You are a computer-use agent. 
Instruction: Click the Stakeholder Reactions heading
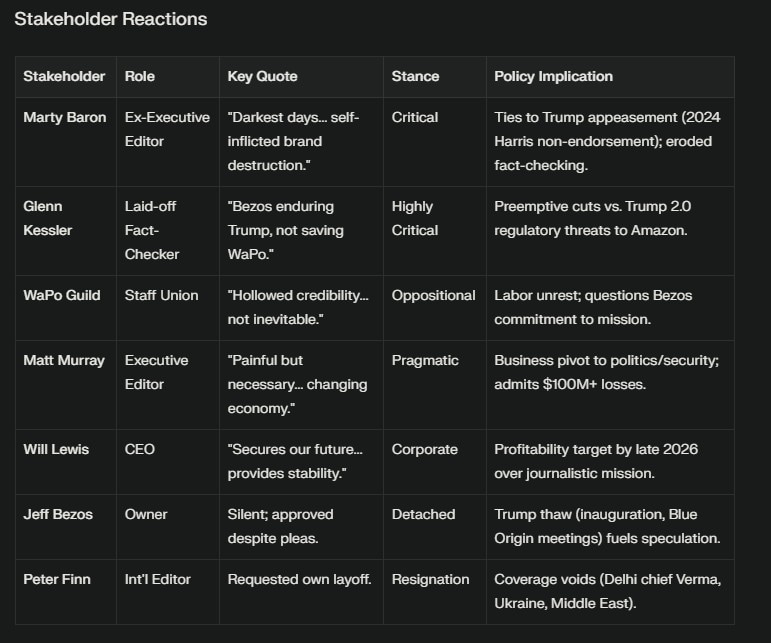click(x=110, y=19)
